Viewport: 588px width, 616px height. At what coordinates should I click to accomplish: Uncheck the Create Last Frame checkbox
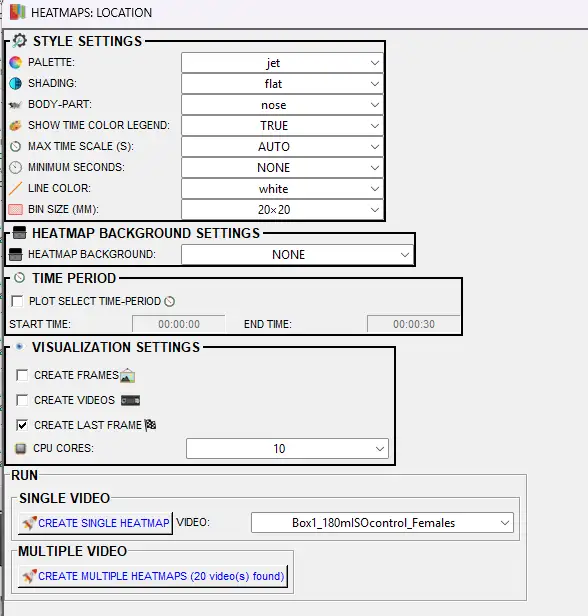pos(22,425)
